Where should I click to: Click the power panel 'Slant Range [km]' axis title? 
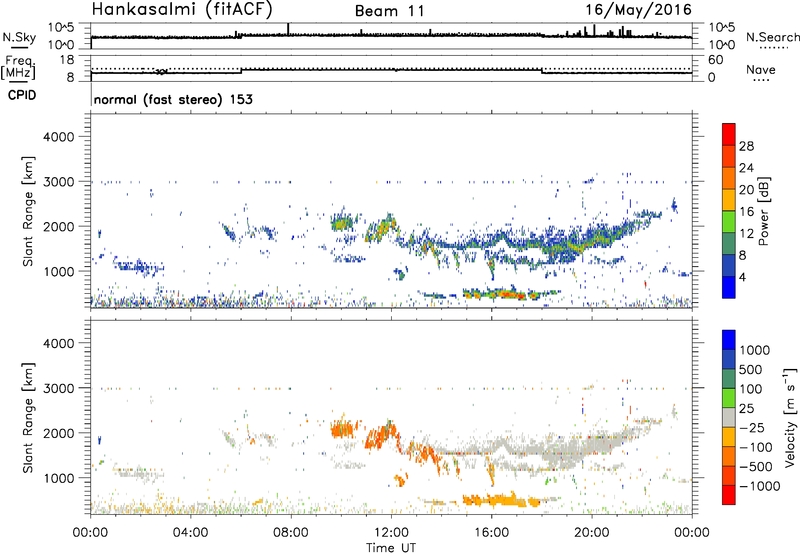(x=28, y=211)
